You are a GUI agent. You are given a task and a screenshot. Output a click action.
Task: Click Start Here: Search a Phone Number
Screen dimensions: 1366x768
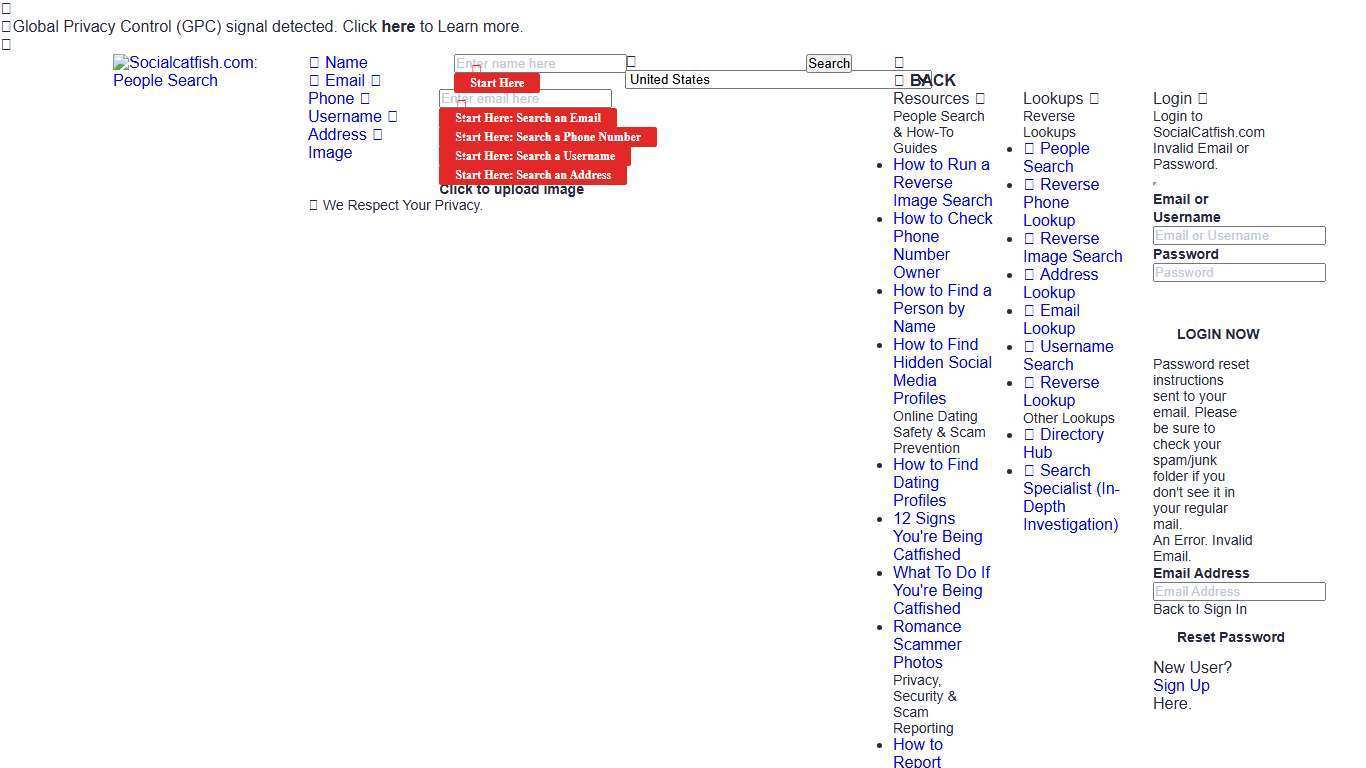(x=548, y=137)
